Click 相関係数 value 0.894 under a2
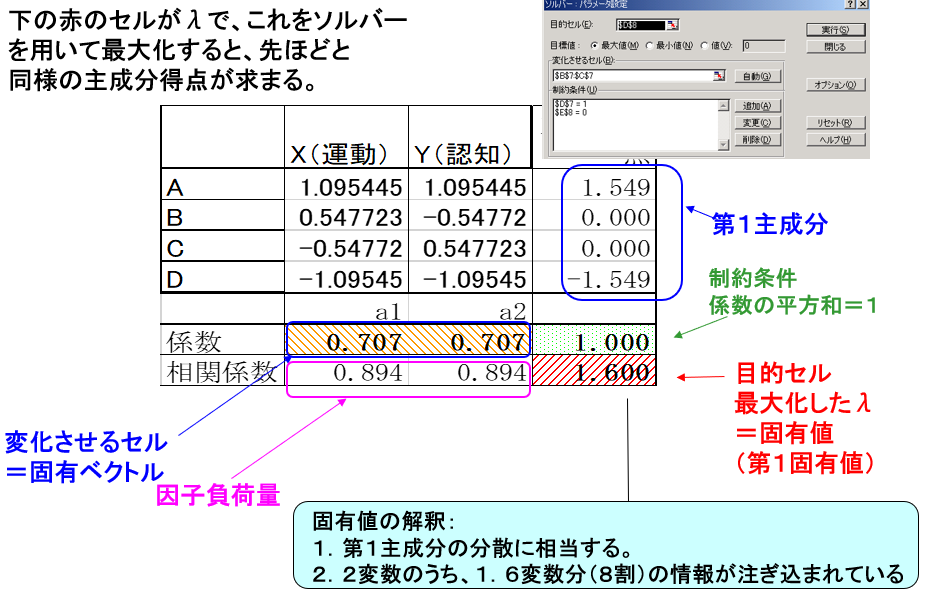Image resolution: width=925 pixels, height=593 pixels. coord(470,372)
